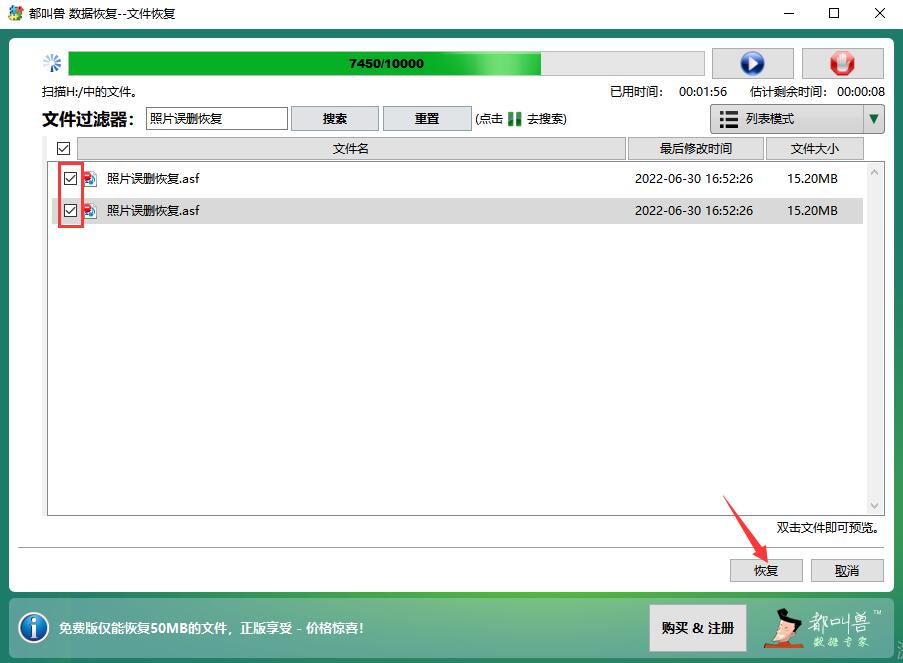903x663 pixels.
Task: Click the info icon in bottom banner
Action: coord(33,627)
